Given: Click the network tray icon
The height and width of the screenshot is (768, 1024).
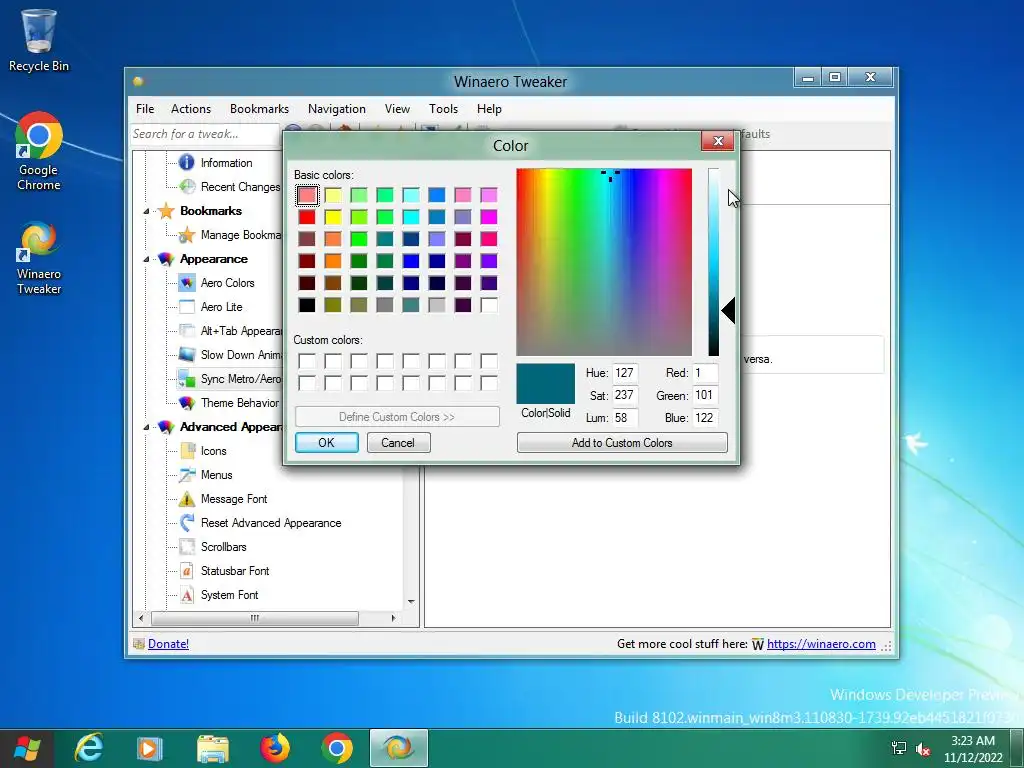Looking at the screenshot, I should pyautogui.click(x=899, y=748).
